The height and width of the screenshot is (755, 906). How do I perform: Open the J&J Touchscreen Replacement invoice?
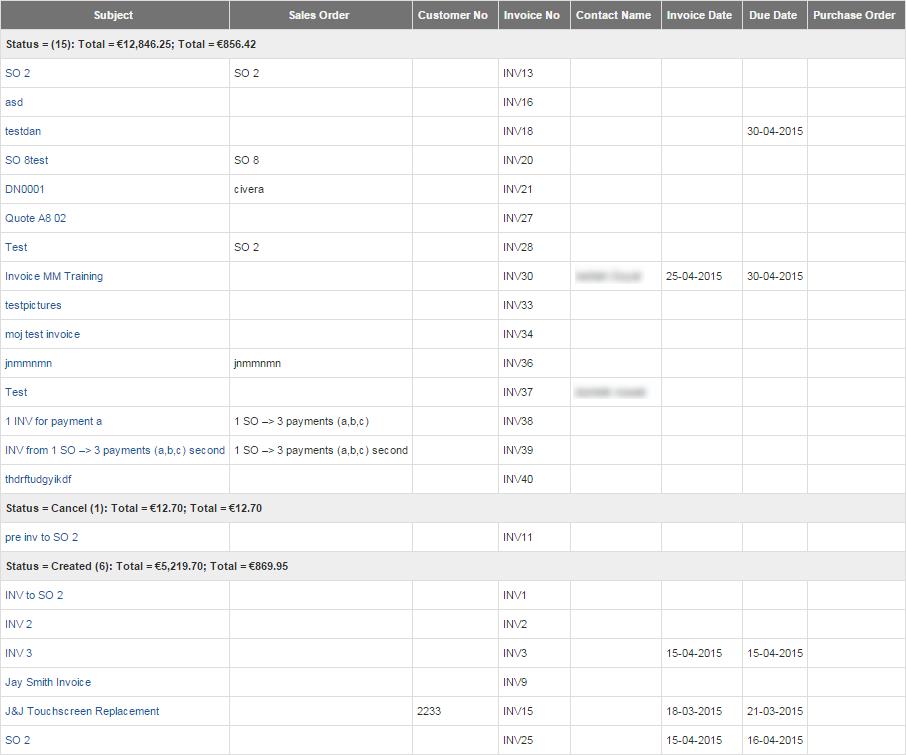82,711
